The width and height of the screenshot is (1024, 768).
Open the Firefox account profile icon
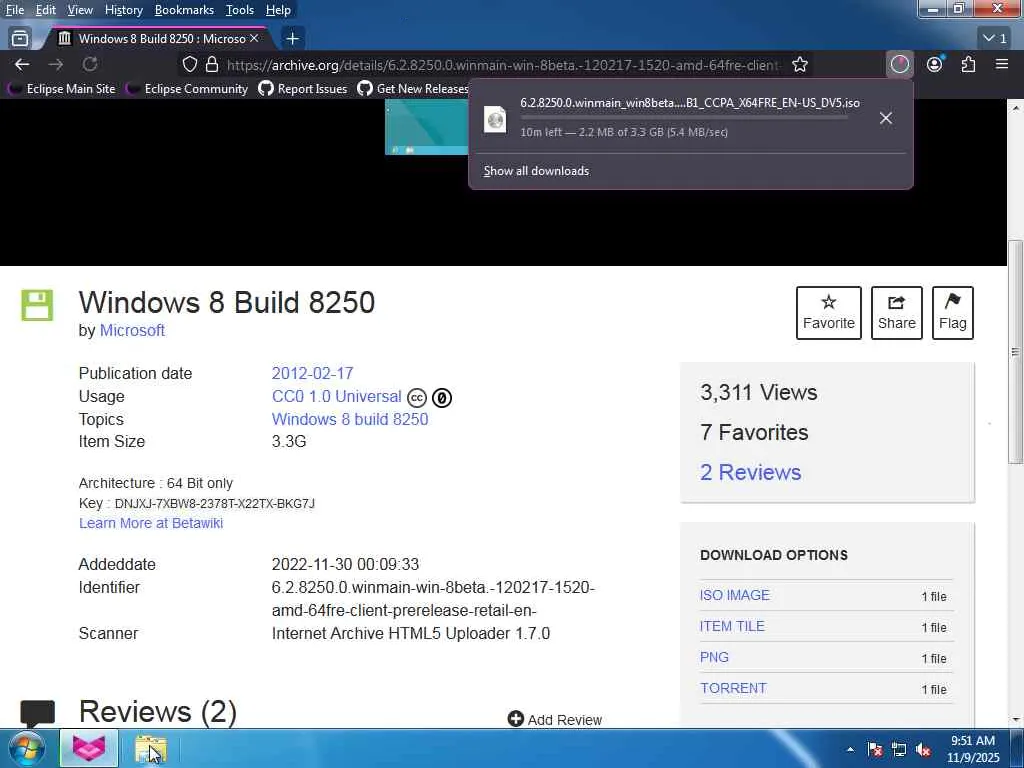(x=935, y=64)
